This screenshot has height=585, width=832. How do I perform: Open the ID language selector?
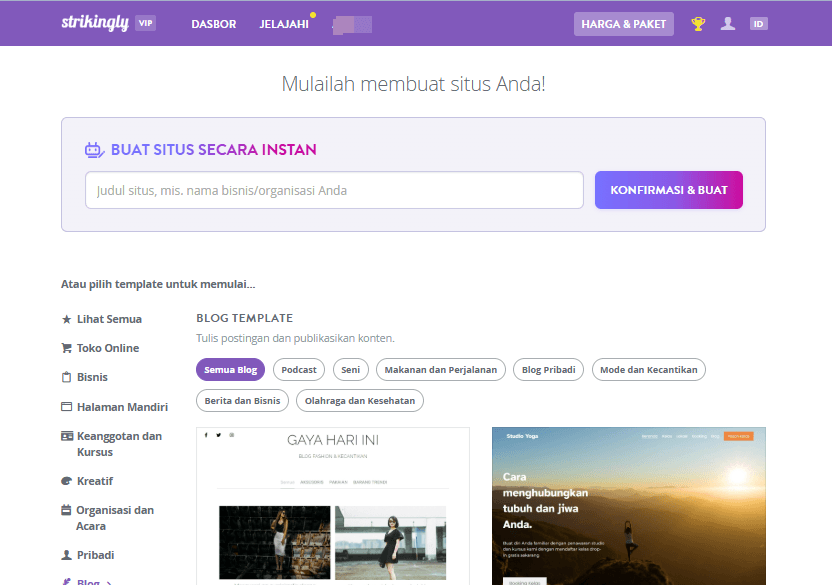(759, 24)
